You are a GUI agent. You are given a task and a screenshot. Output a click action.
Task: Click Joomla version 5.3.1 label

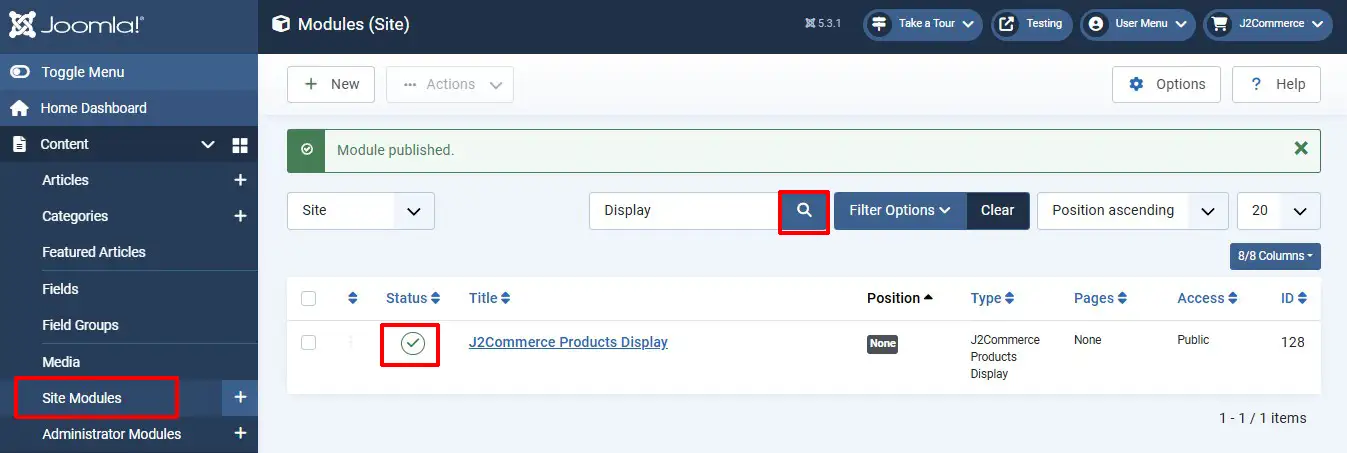[x=825, y=24]
